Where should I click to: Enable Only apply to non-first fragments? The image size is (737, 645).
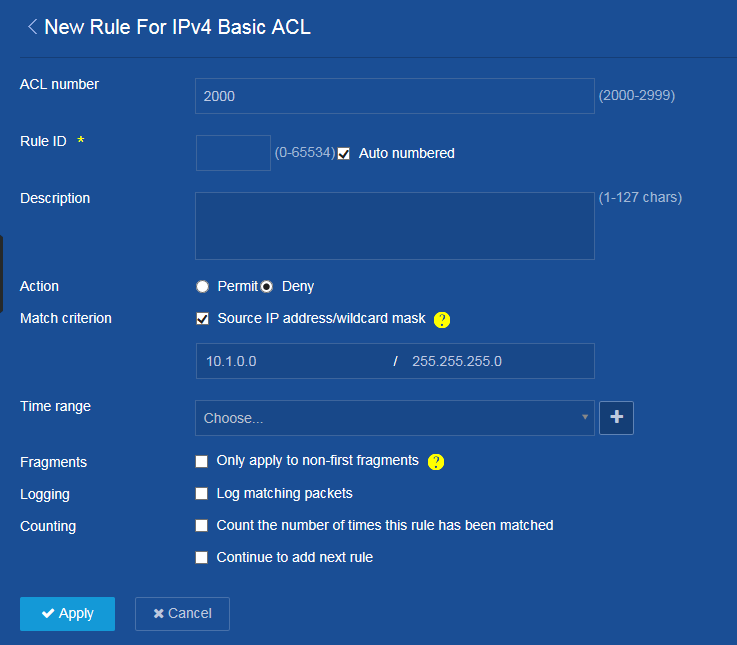[203, 461]
